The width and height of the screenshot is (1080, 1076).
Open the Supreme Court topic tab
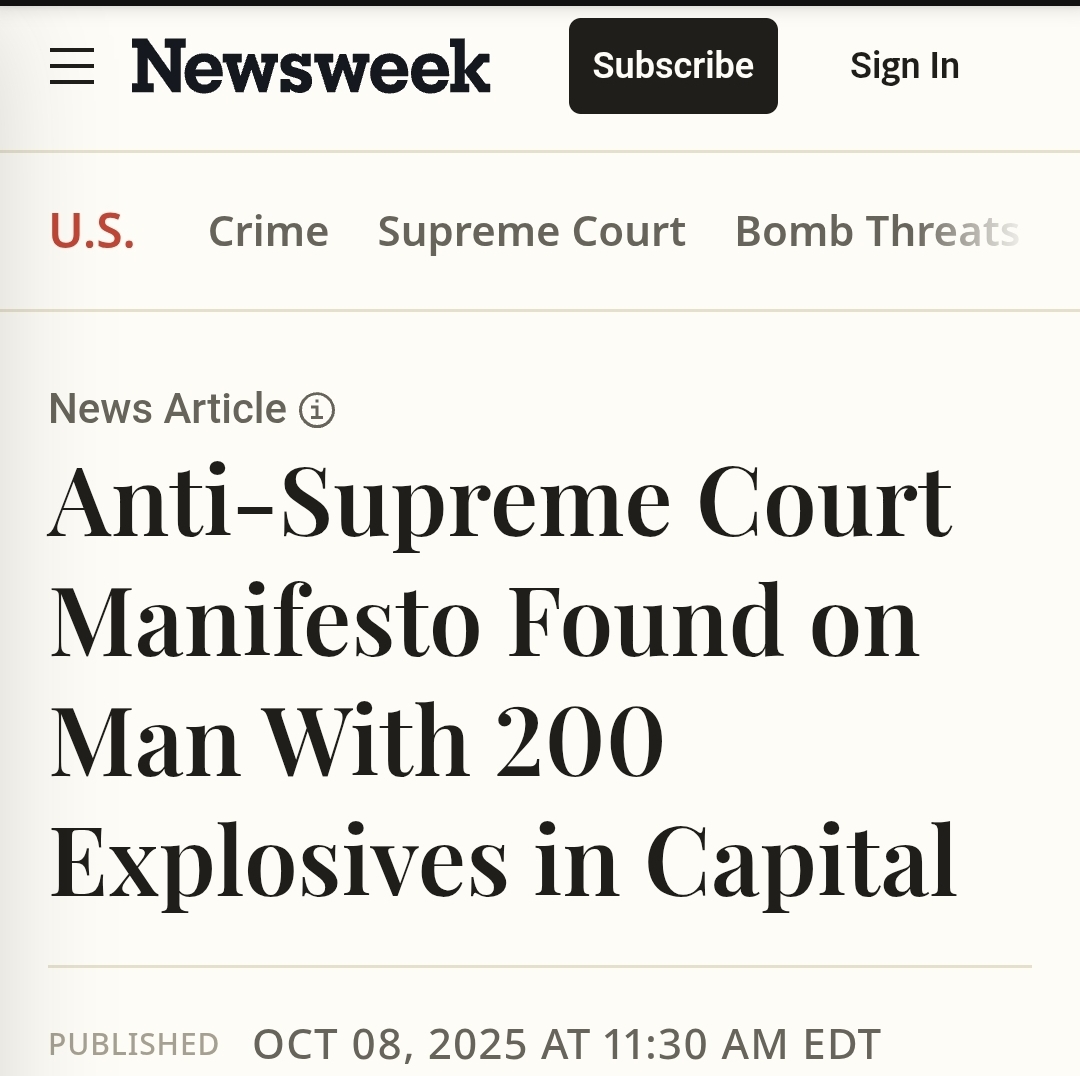(x=531, y=232)
